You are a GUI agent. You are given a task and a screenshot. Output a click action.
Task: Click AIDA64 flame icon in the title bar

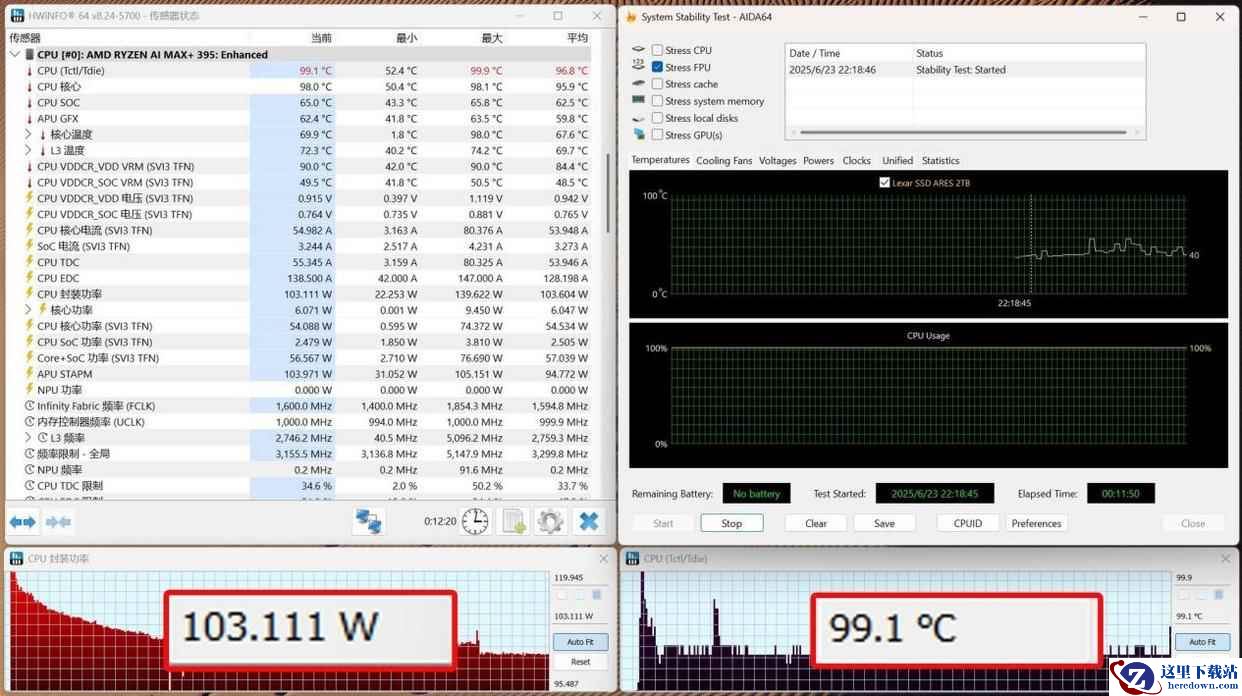click(631, 17)
